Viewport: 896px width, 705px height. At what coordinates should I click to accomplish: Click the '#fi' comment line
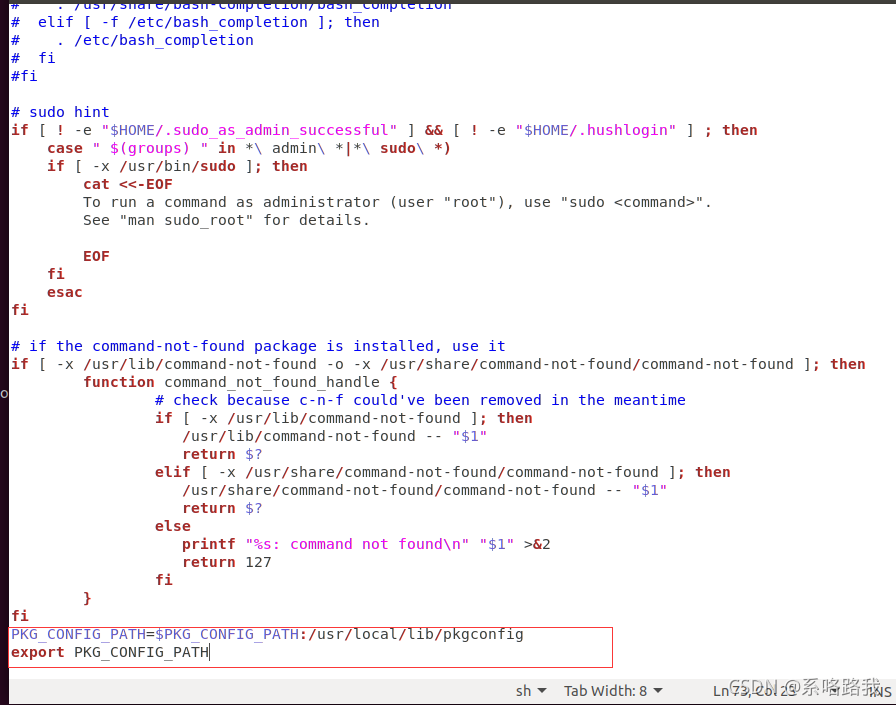pyautogui.click(x=24, y=76)
